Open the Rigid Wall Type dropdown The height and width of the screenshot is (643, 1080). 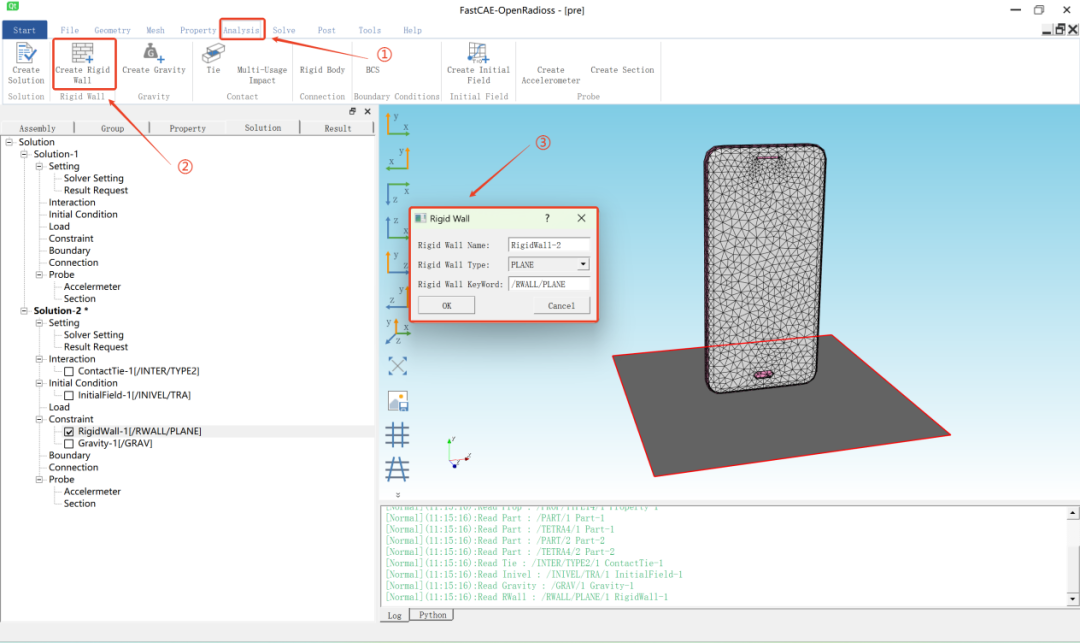coord(583,264)
